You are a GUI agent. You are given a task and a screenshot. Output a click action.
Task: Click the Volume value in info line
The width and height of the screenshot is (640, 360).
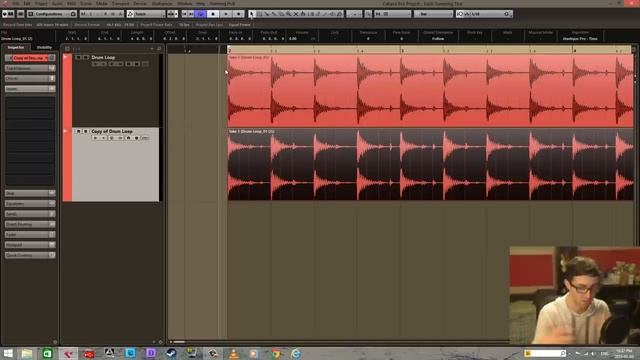(x=293, y=39)
